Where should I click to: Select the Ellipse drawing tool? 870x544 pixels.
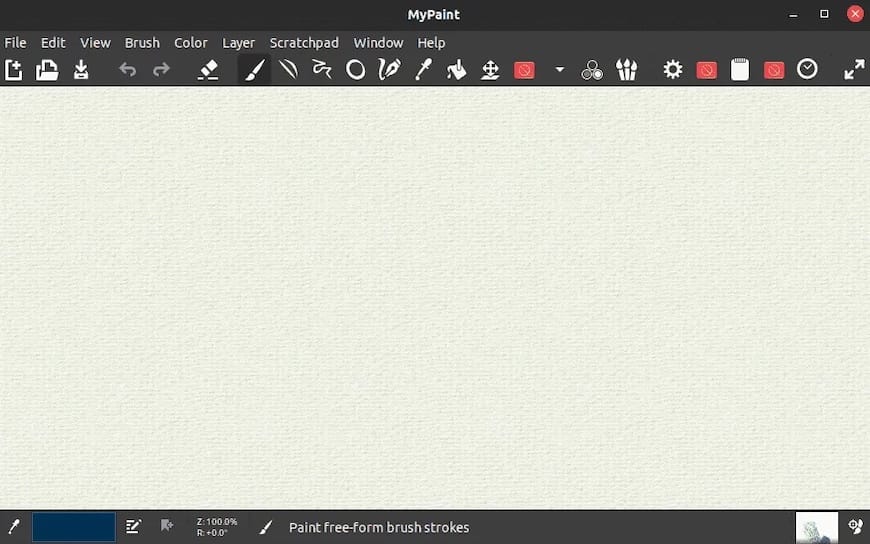coord(356,70)
